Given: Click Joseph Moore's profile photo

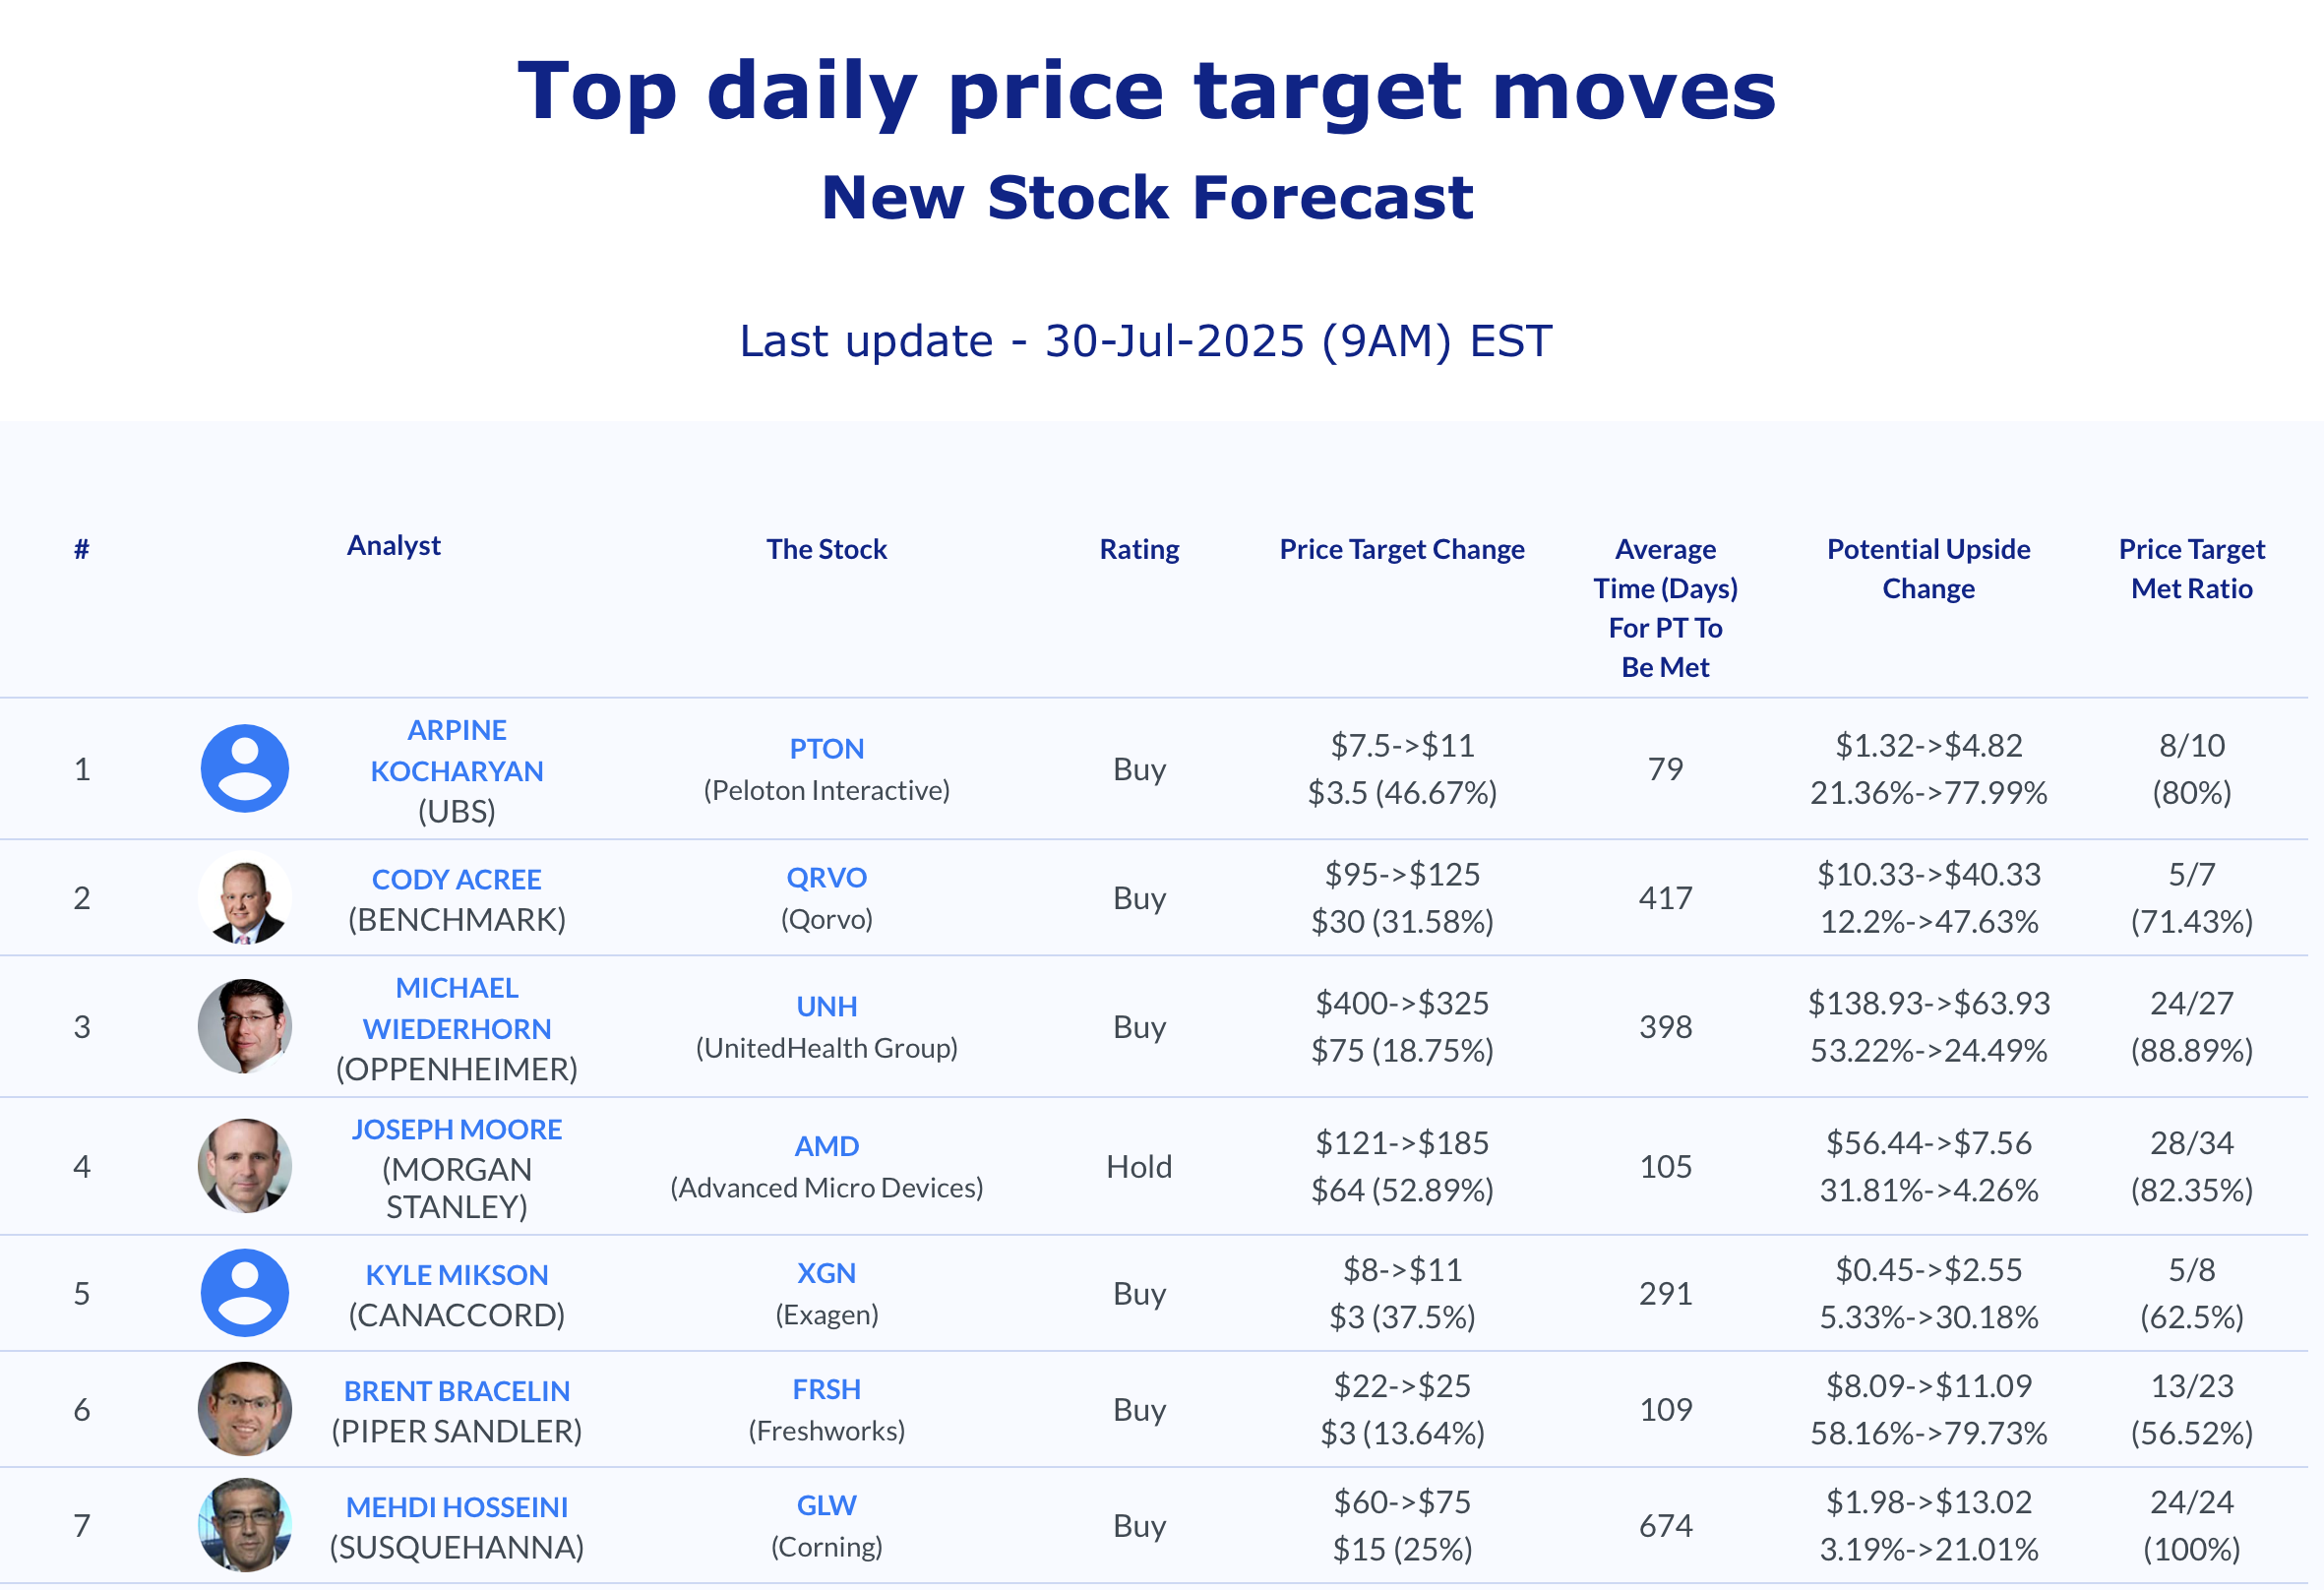Looking at the screenshot, I should [x=245, y=1166].
